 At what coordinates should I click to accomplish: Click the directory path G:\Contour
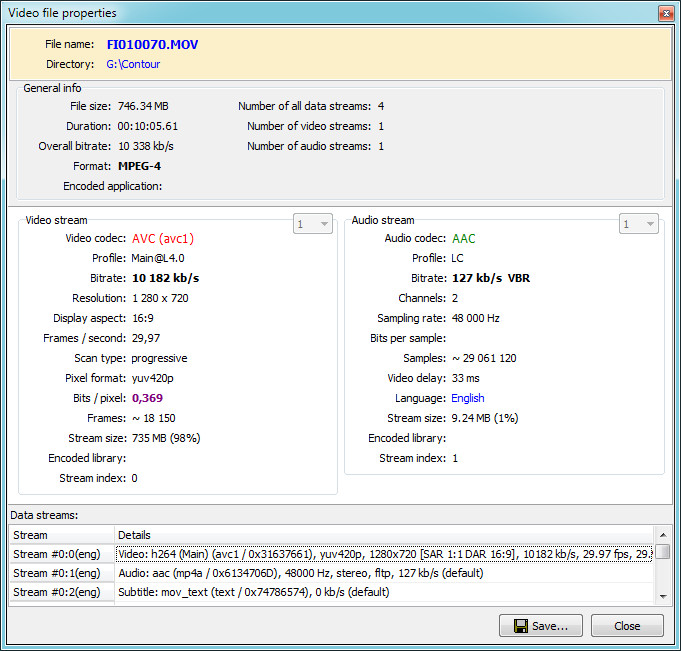(133, 64)
